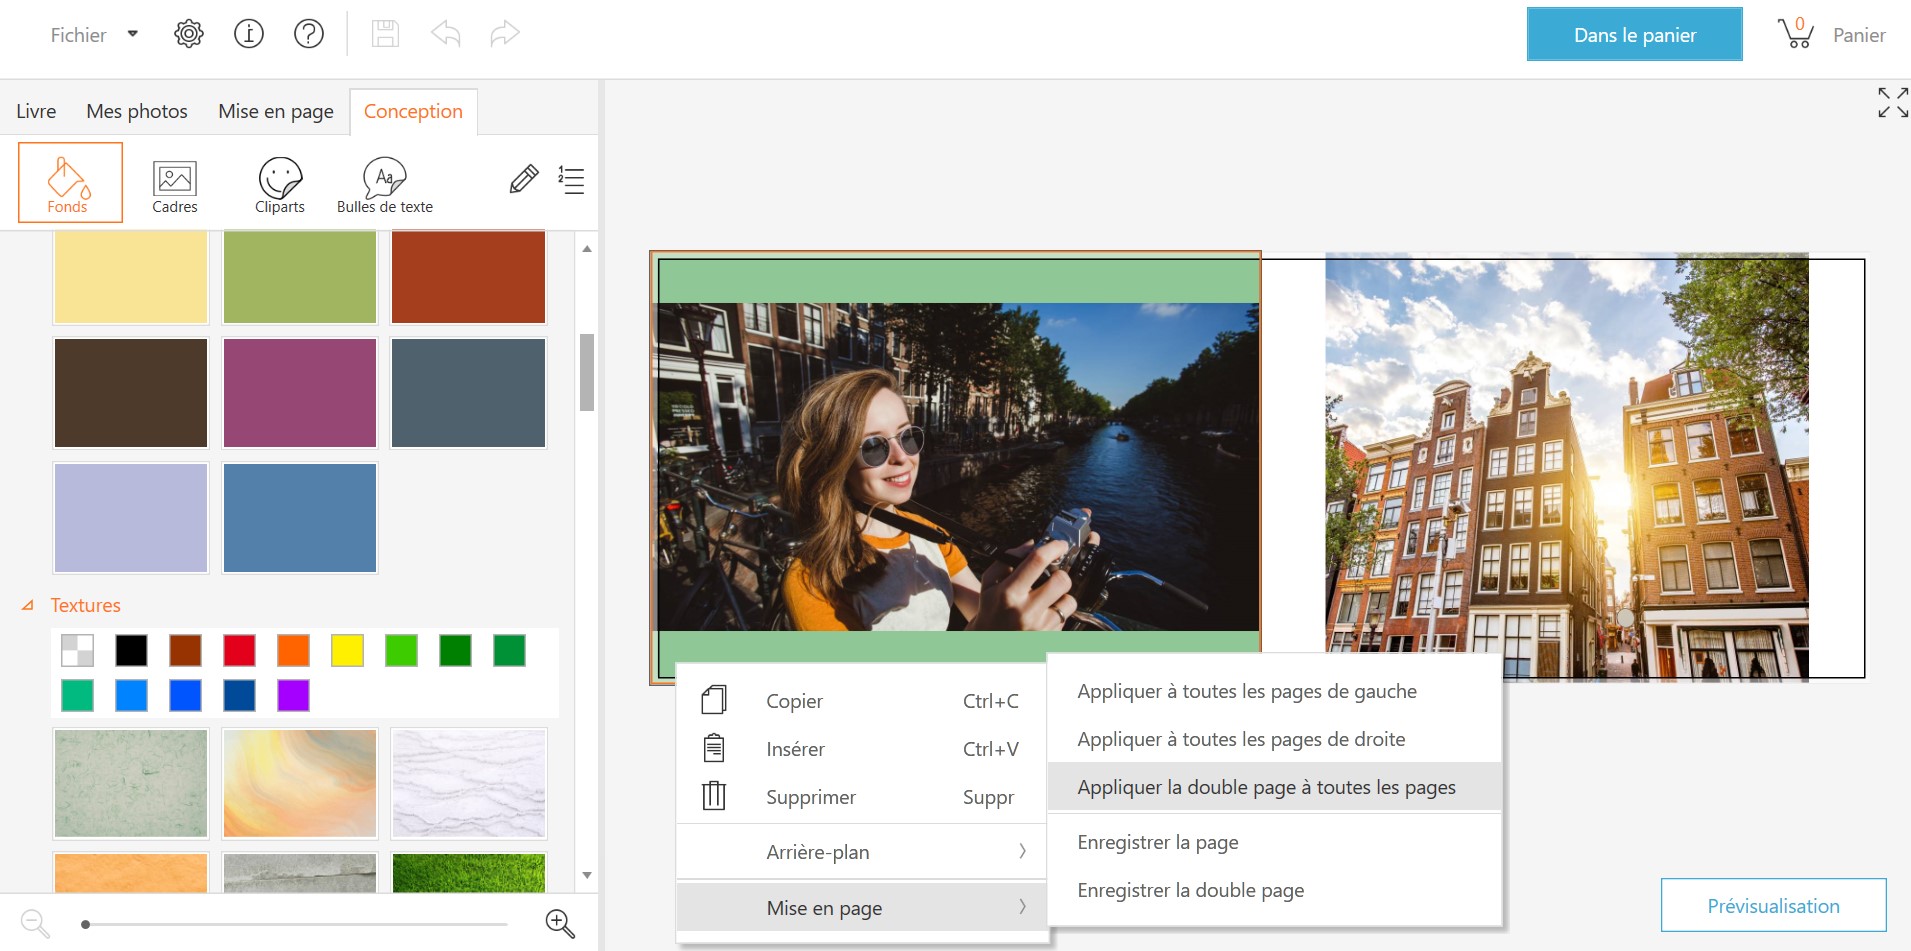Expand the Mise en page submenu arrow
The width and height of the screenshot is (1911, 951).
(x=1022, y=907)
